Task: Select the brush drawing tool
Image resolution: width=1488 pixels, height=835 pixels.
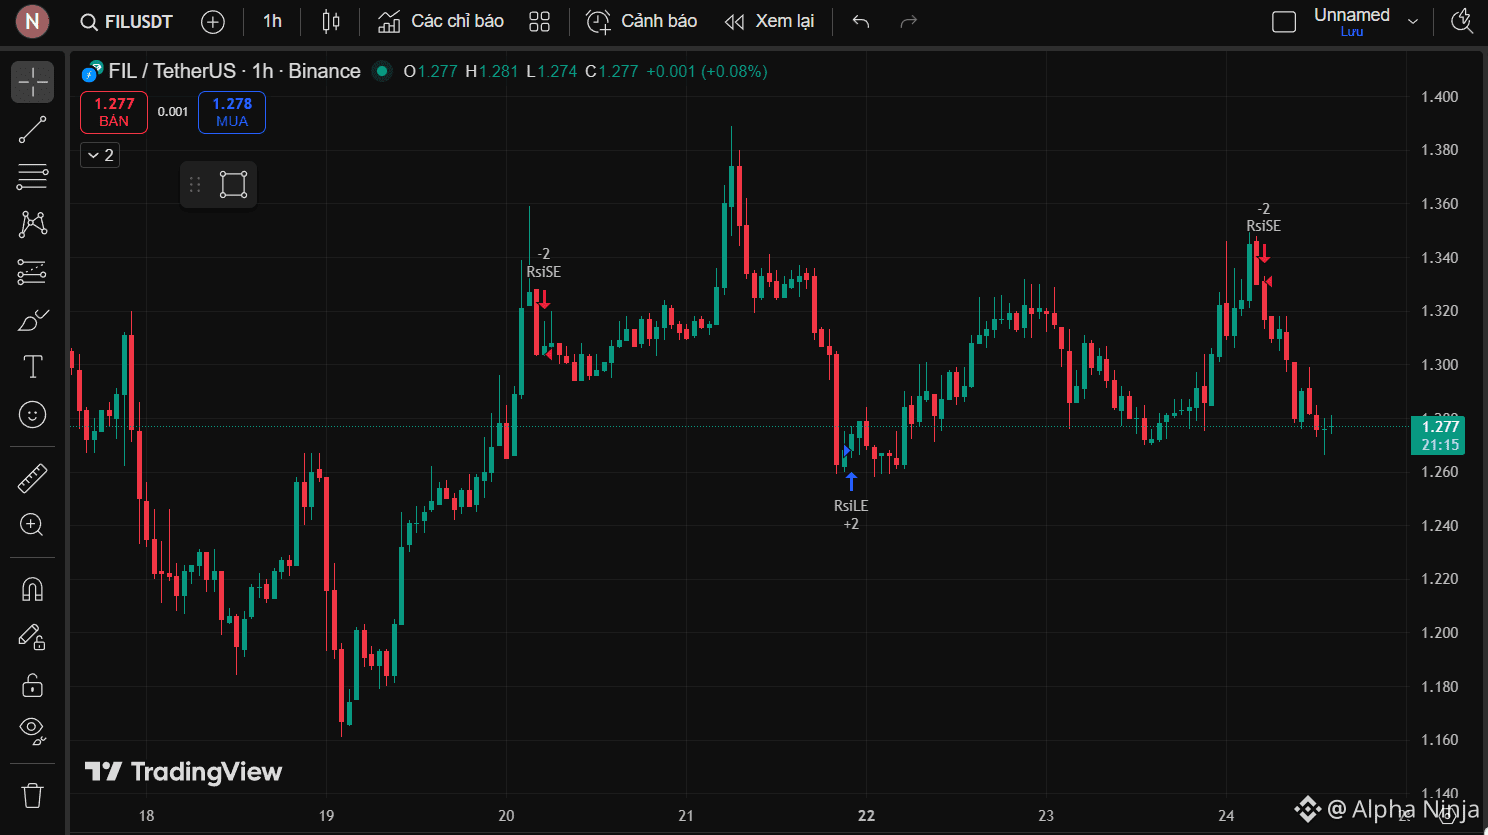Action: (32, 320)
